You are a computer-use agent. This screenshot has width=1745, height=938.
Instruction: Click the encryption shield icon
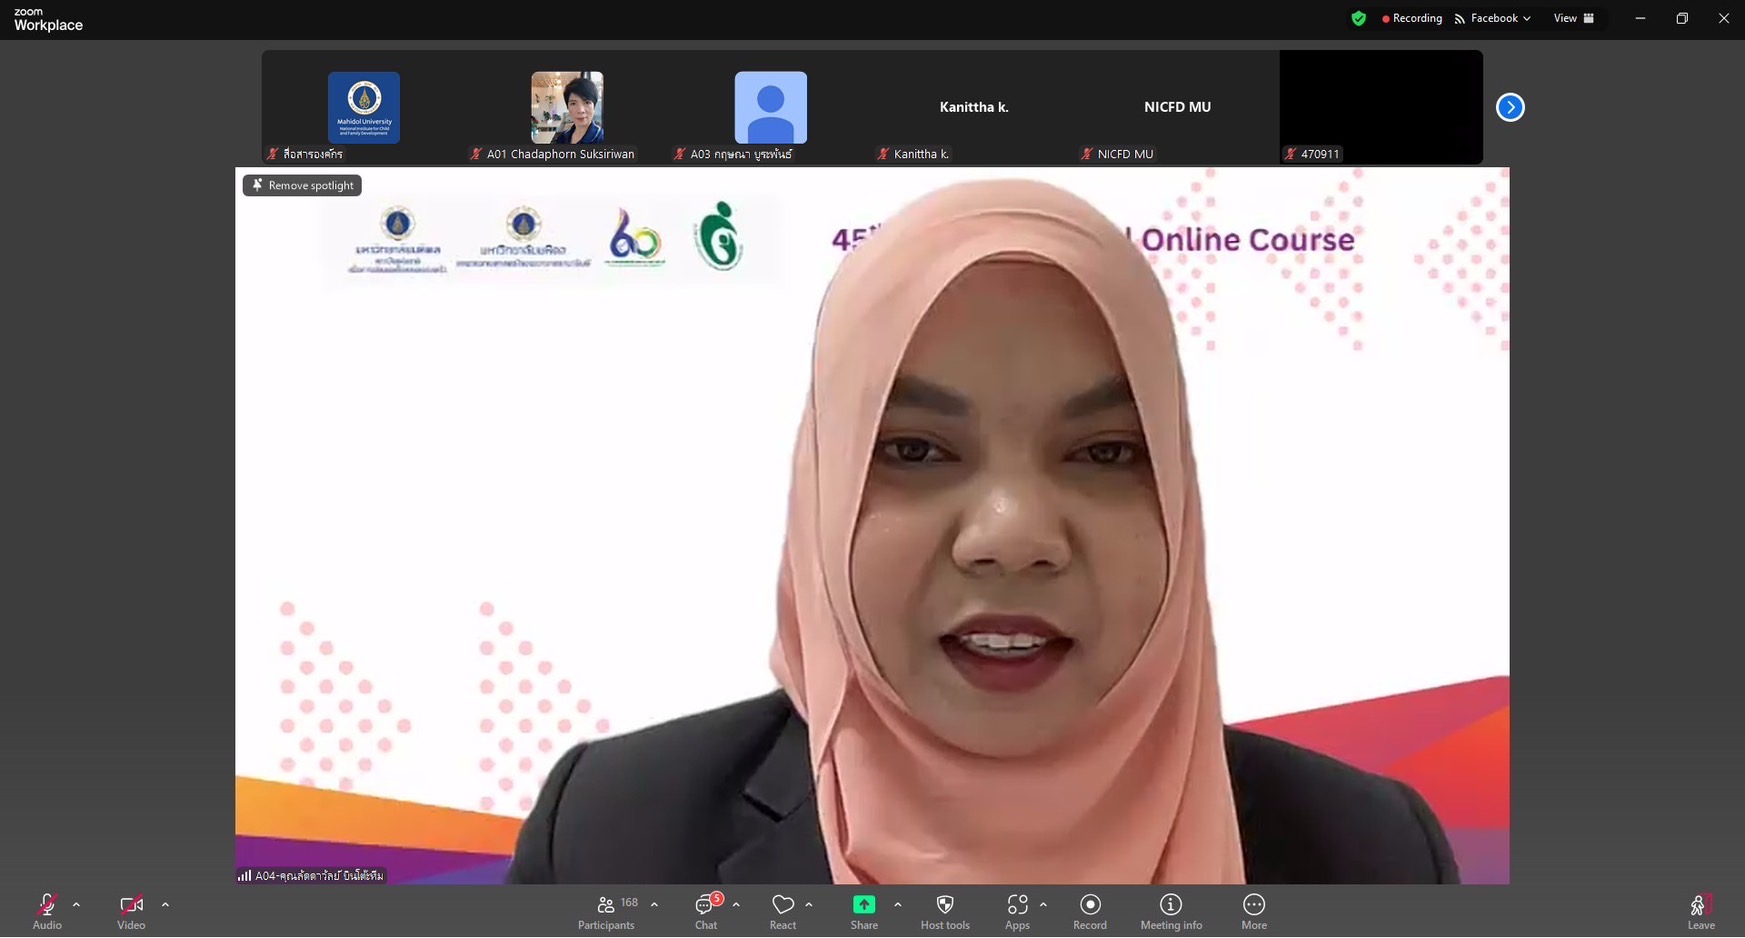pyautogui.click(x=1358, y=18)
